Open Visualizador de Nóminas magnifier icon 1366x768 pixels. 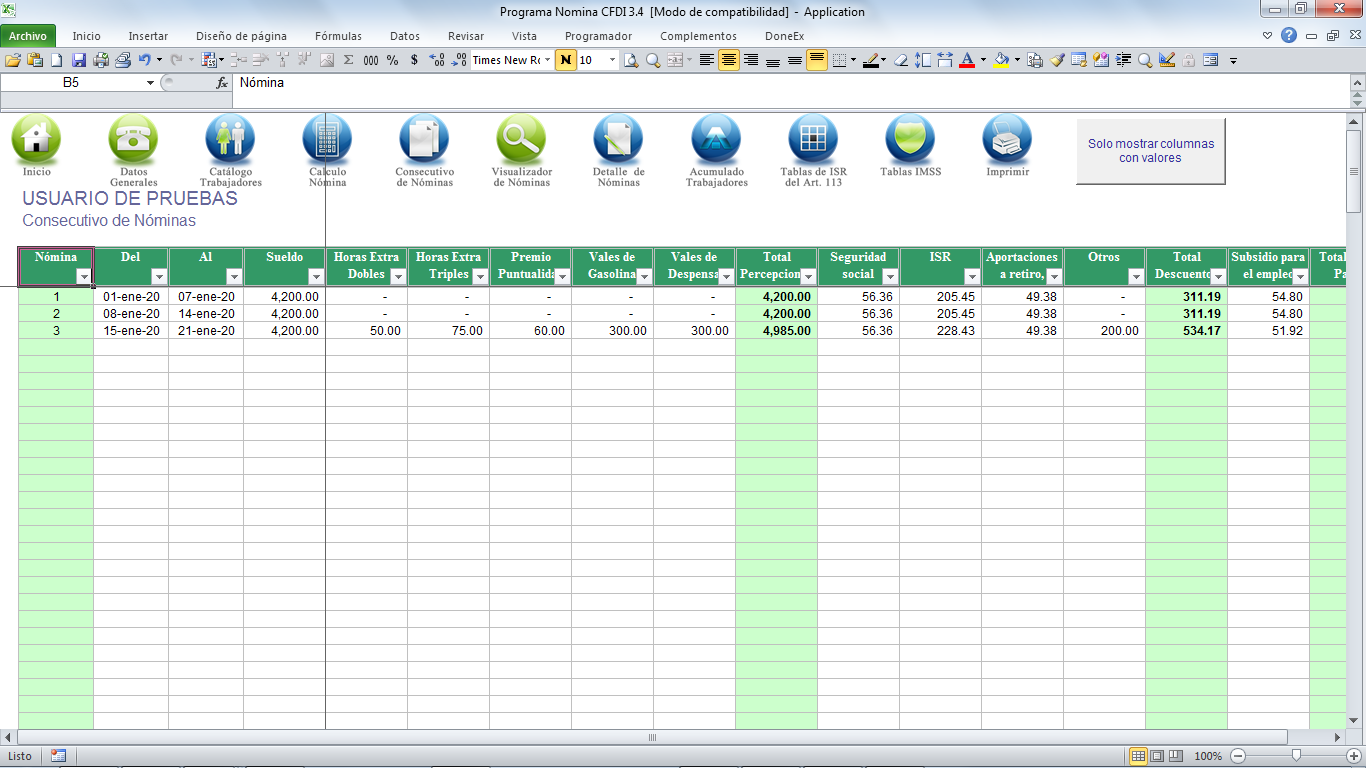[x=521, y=140]
